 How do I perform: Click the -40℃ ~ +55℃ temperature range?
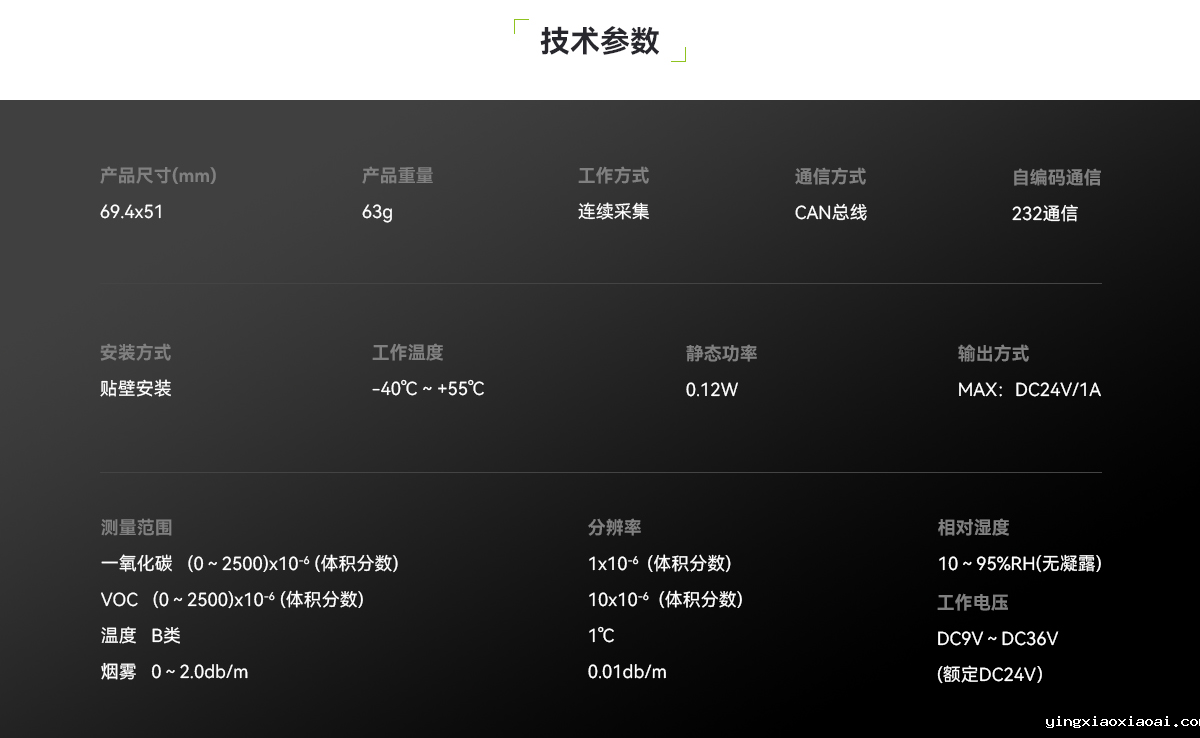(428, 389)
